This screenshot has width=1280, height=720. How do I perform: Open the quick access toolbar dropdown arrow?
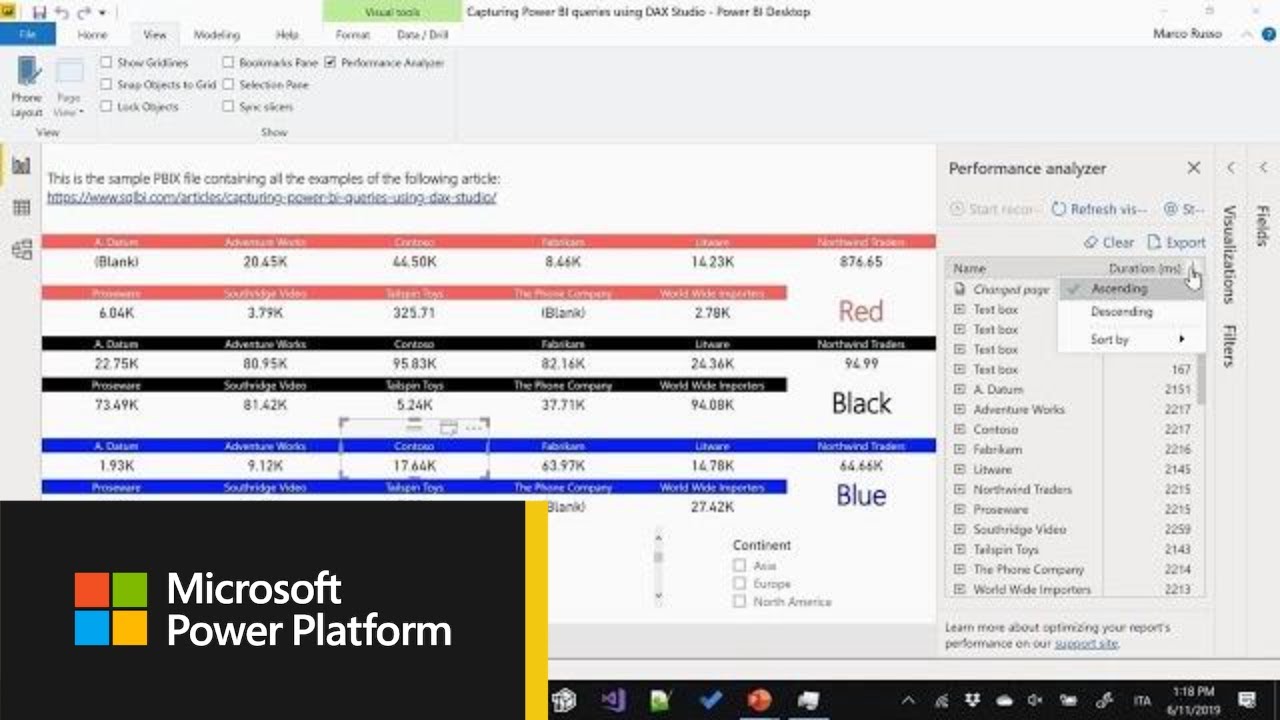102,13
